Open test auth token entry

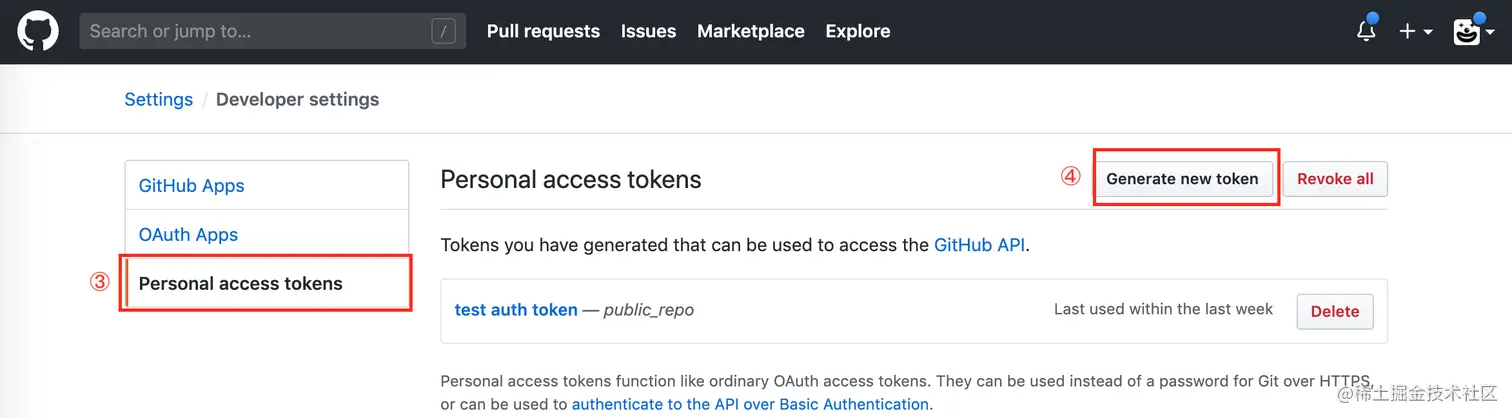coord(516,310)
